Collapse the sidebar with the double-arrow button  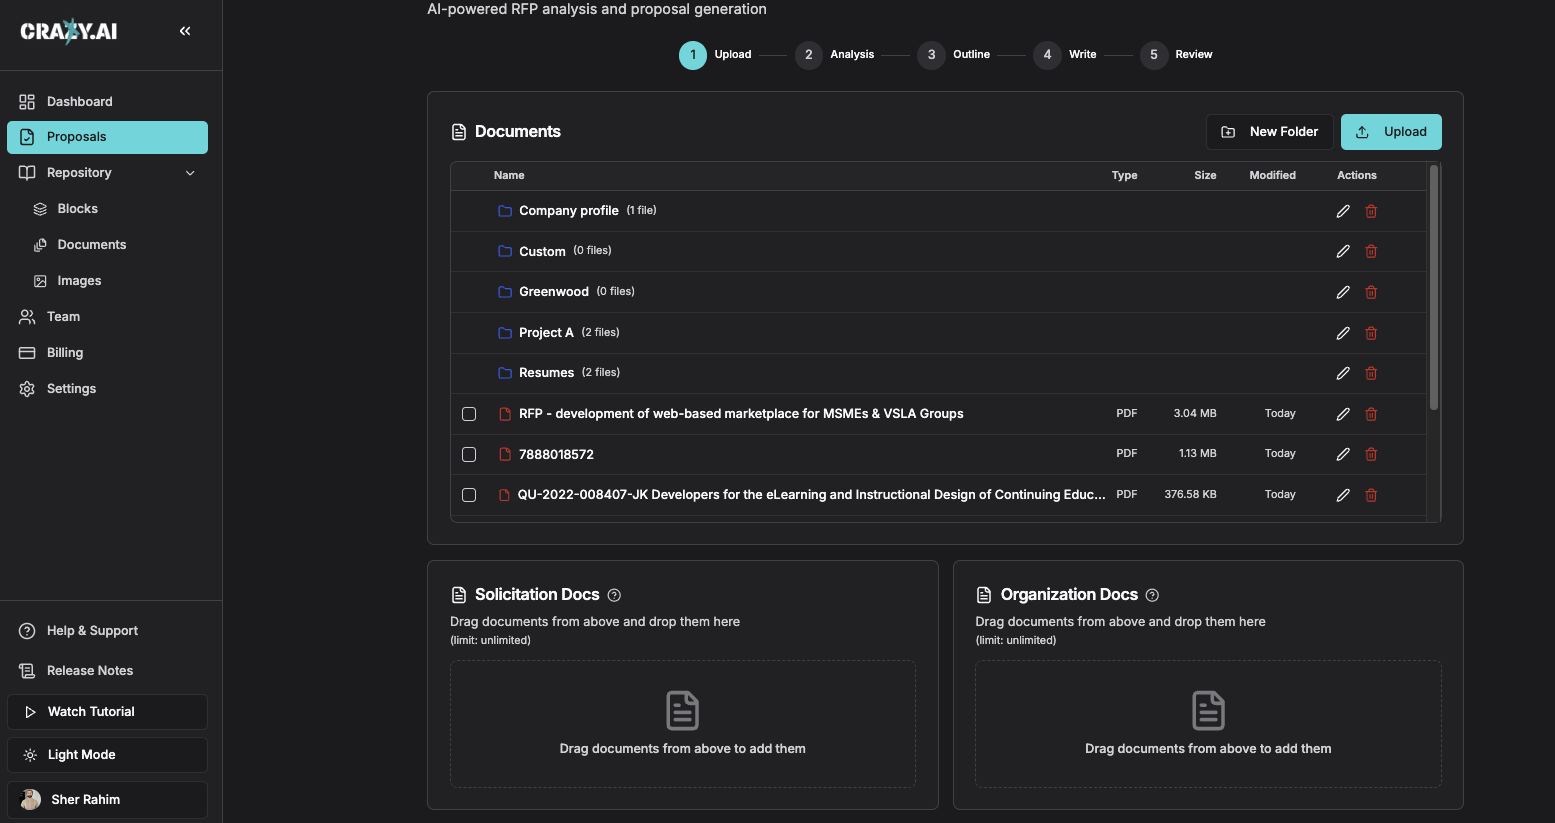point(185,30)
